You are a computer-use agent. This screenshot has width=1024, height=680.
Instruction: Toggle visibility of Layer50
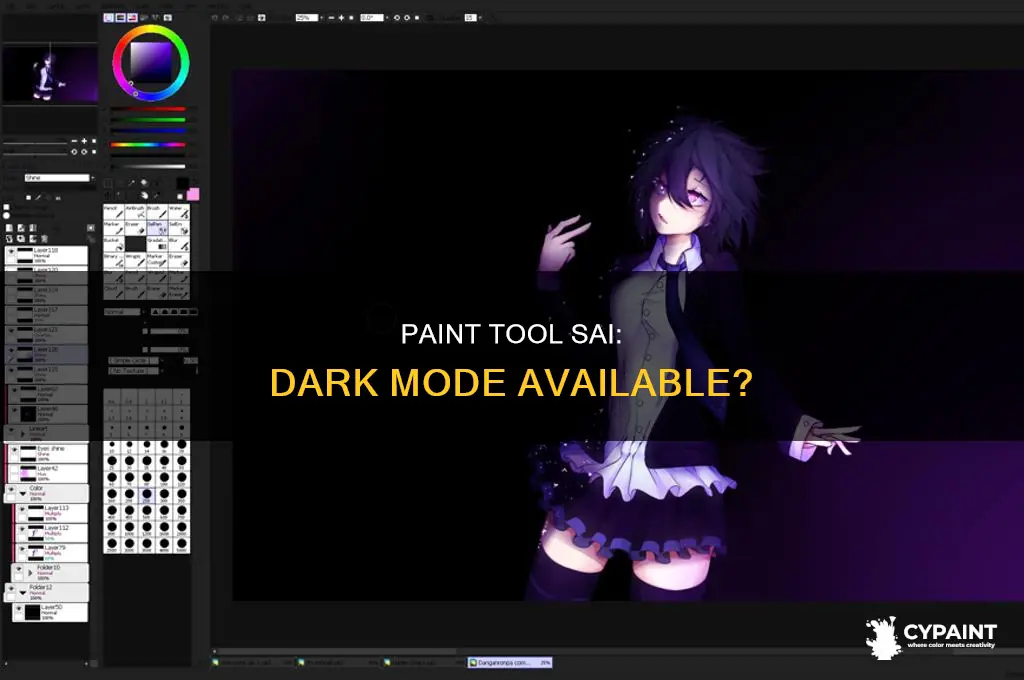point(18,609)
